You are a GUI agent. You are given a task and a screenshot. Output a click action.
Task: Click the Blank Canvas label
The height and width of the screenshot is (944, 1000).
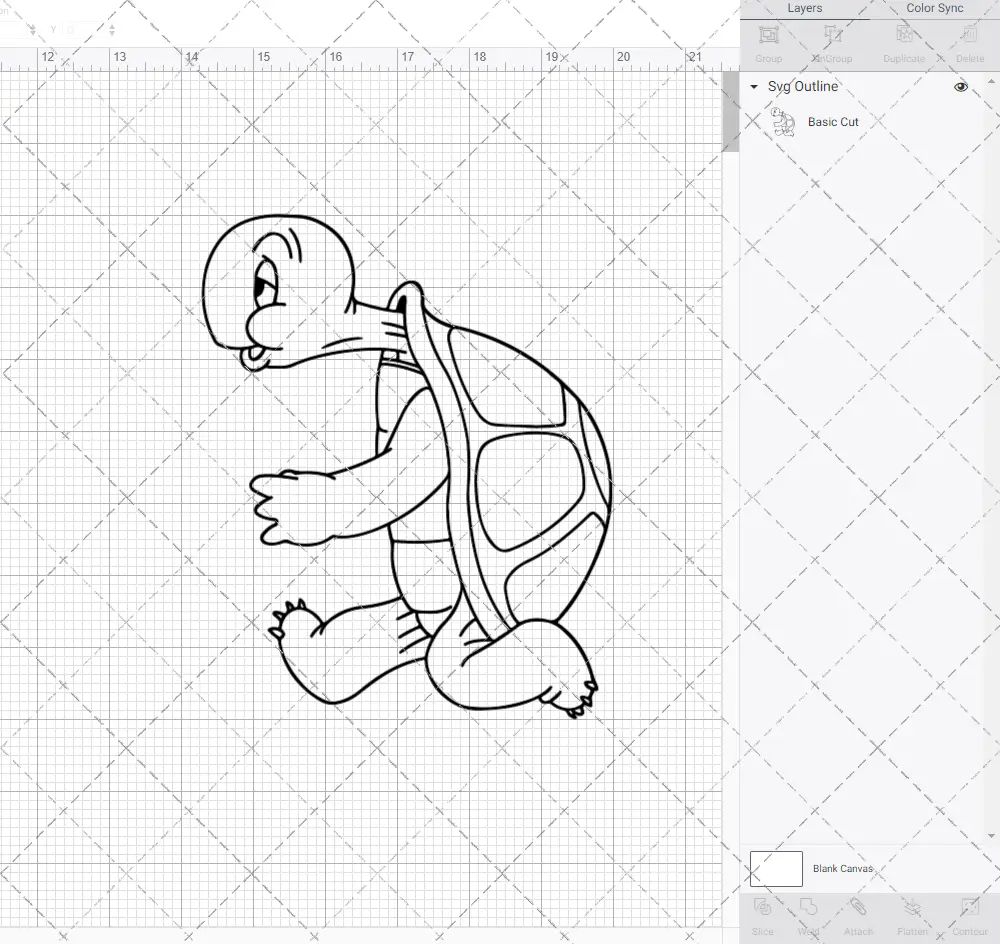(x=843, y=868)
